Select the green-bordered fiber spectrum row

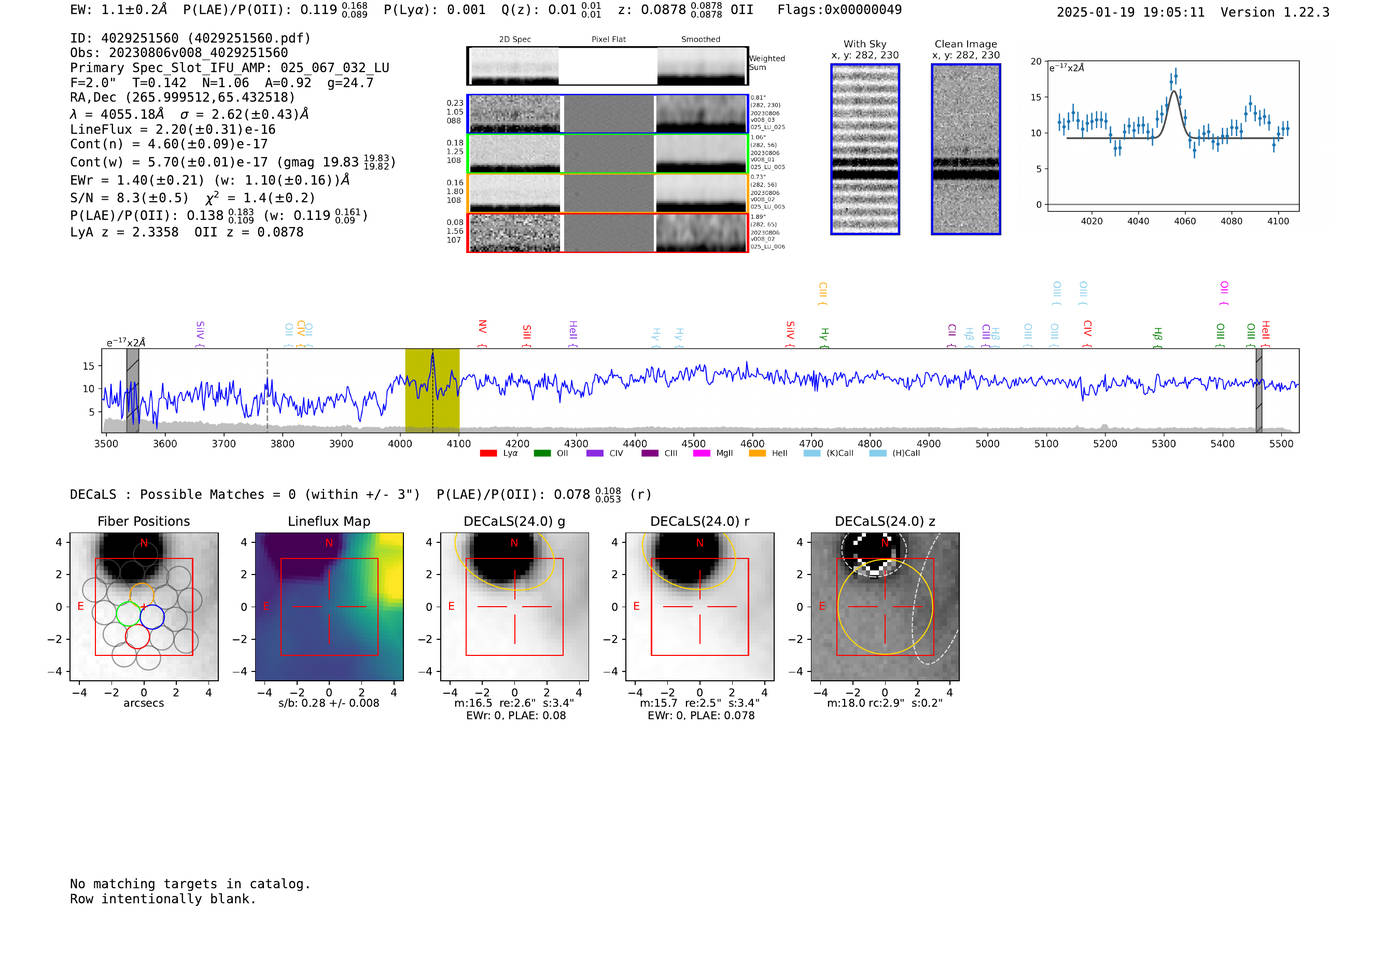pyautogui.click(x=607, y=154)
